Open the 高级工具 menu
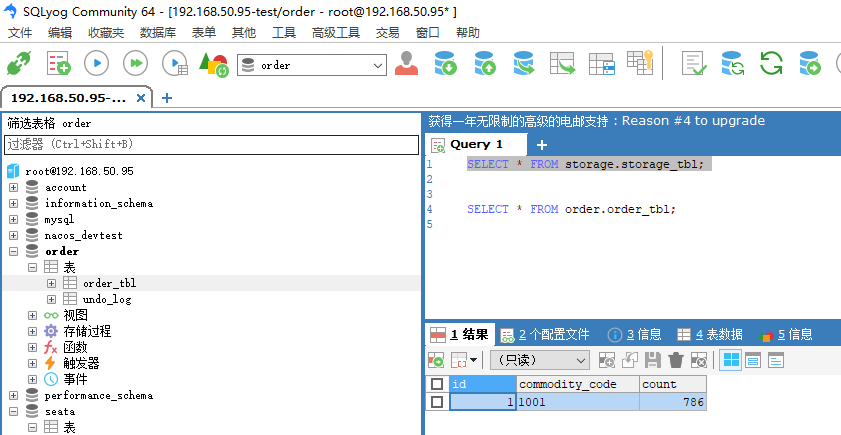Image resolution: width=841 pixels, height=435 pixels. coord(336,33)
